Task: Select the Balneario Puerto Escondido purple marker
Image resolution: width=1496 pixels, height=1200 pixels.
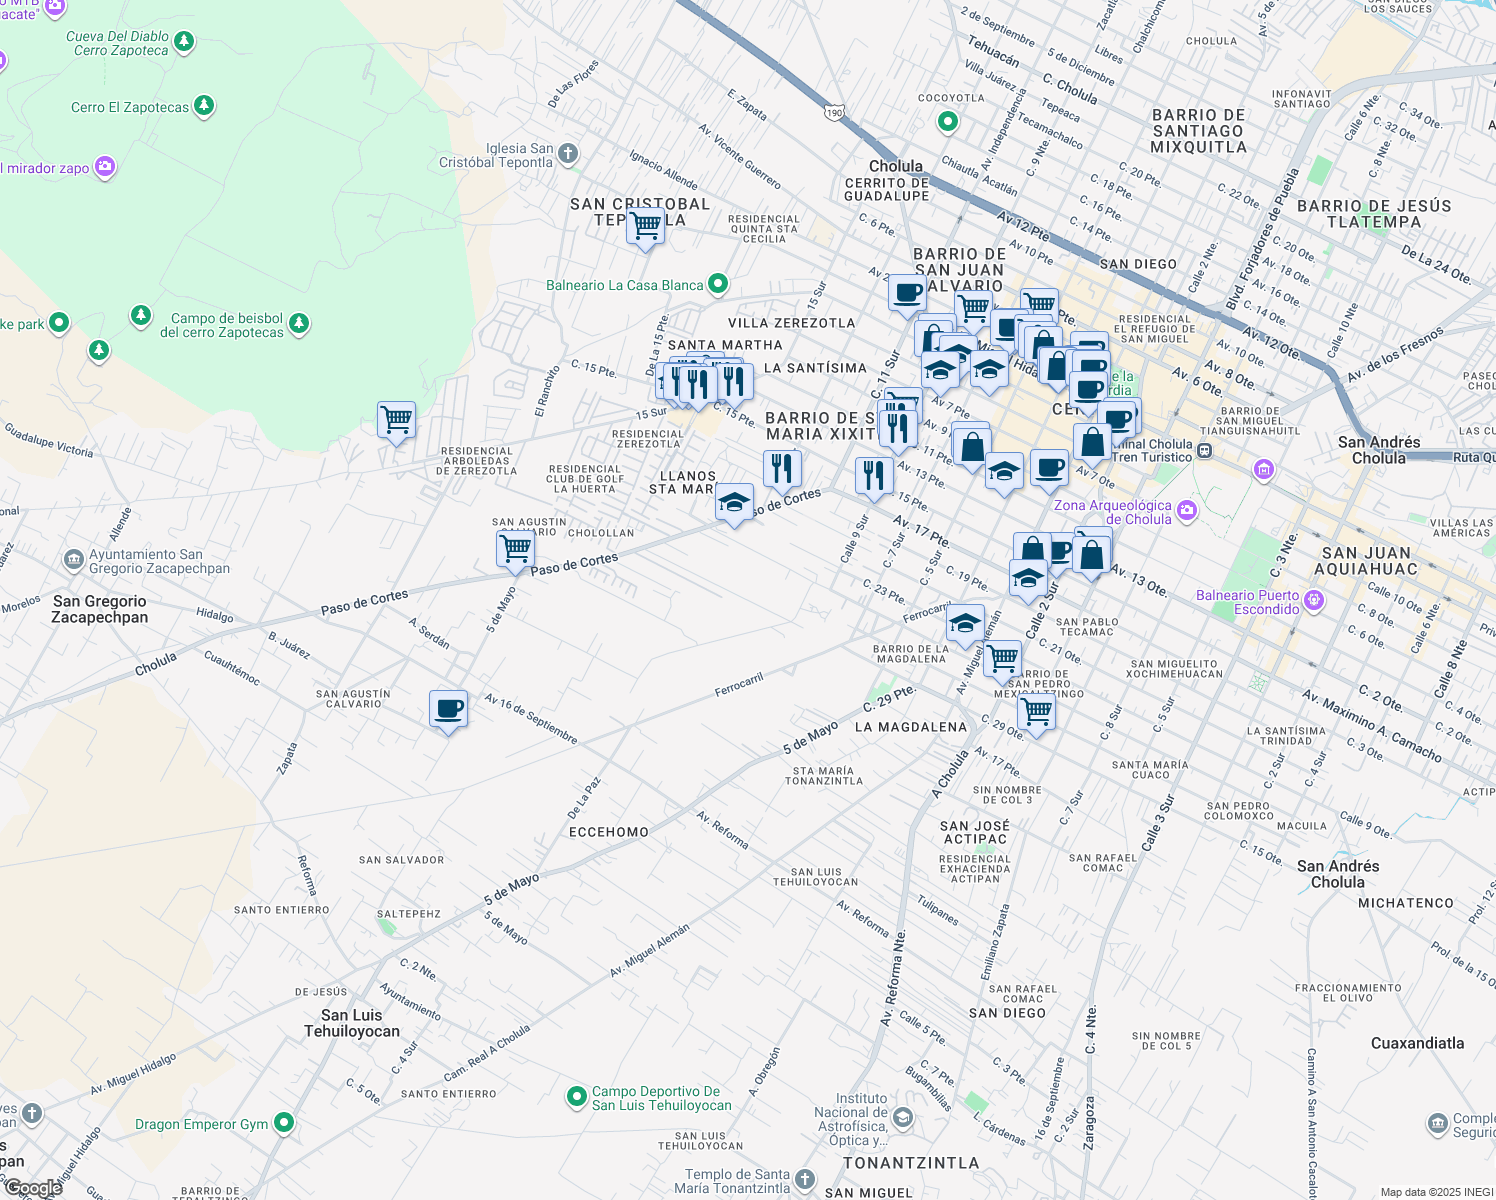Action: pos(1312,599)
